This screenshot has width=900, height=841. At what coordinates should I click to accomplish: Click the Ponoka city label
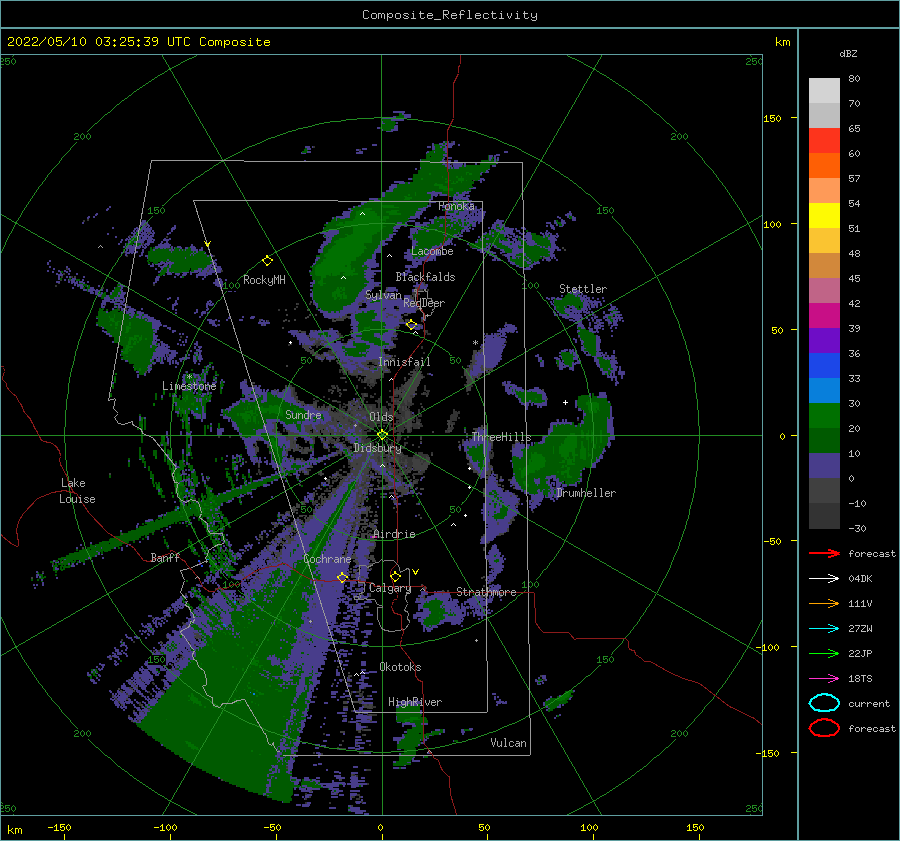pyautogui.click(x=456, y=206)
